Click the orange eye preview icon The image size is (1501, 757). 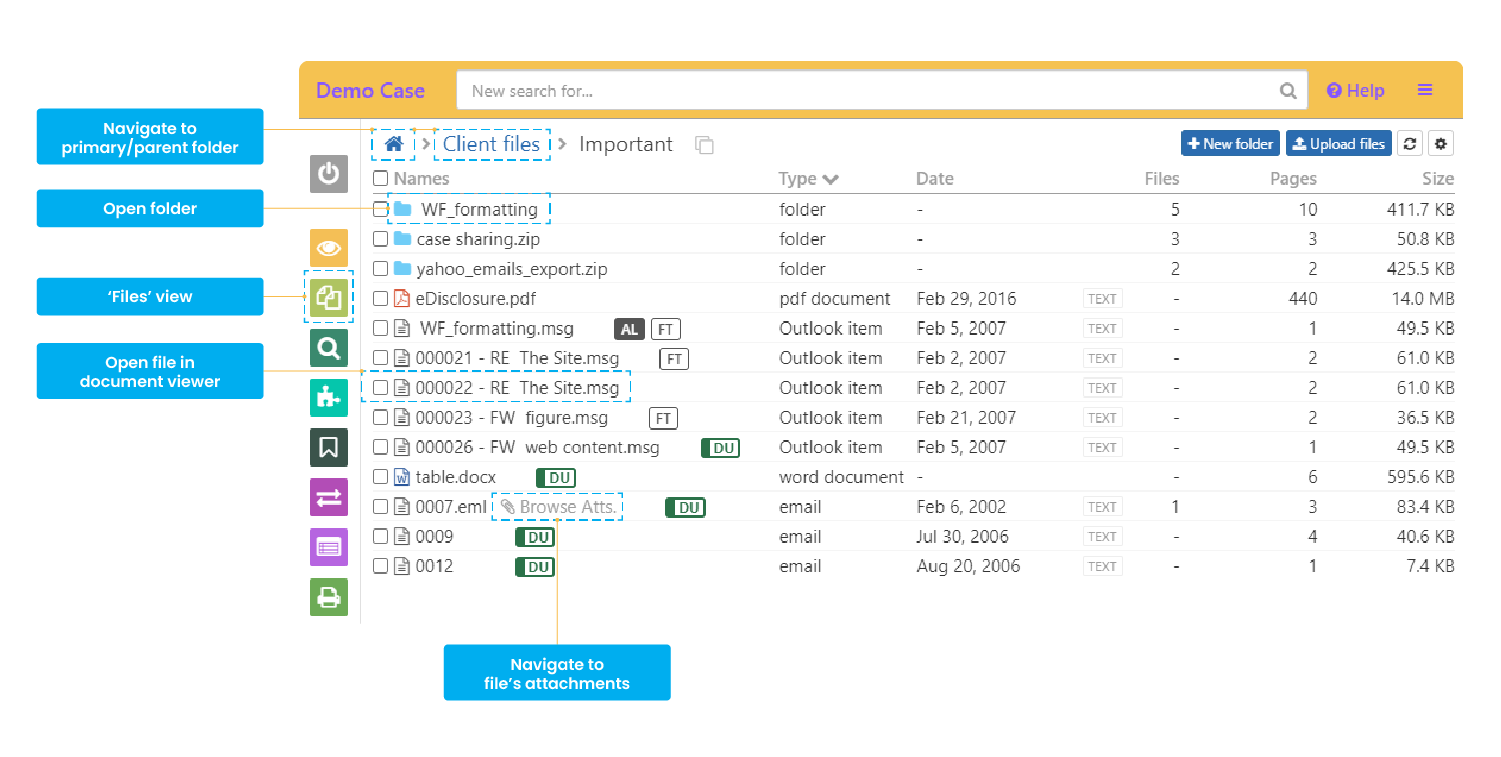tap(329, 248)
